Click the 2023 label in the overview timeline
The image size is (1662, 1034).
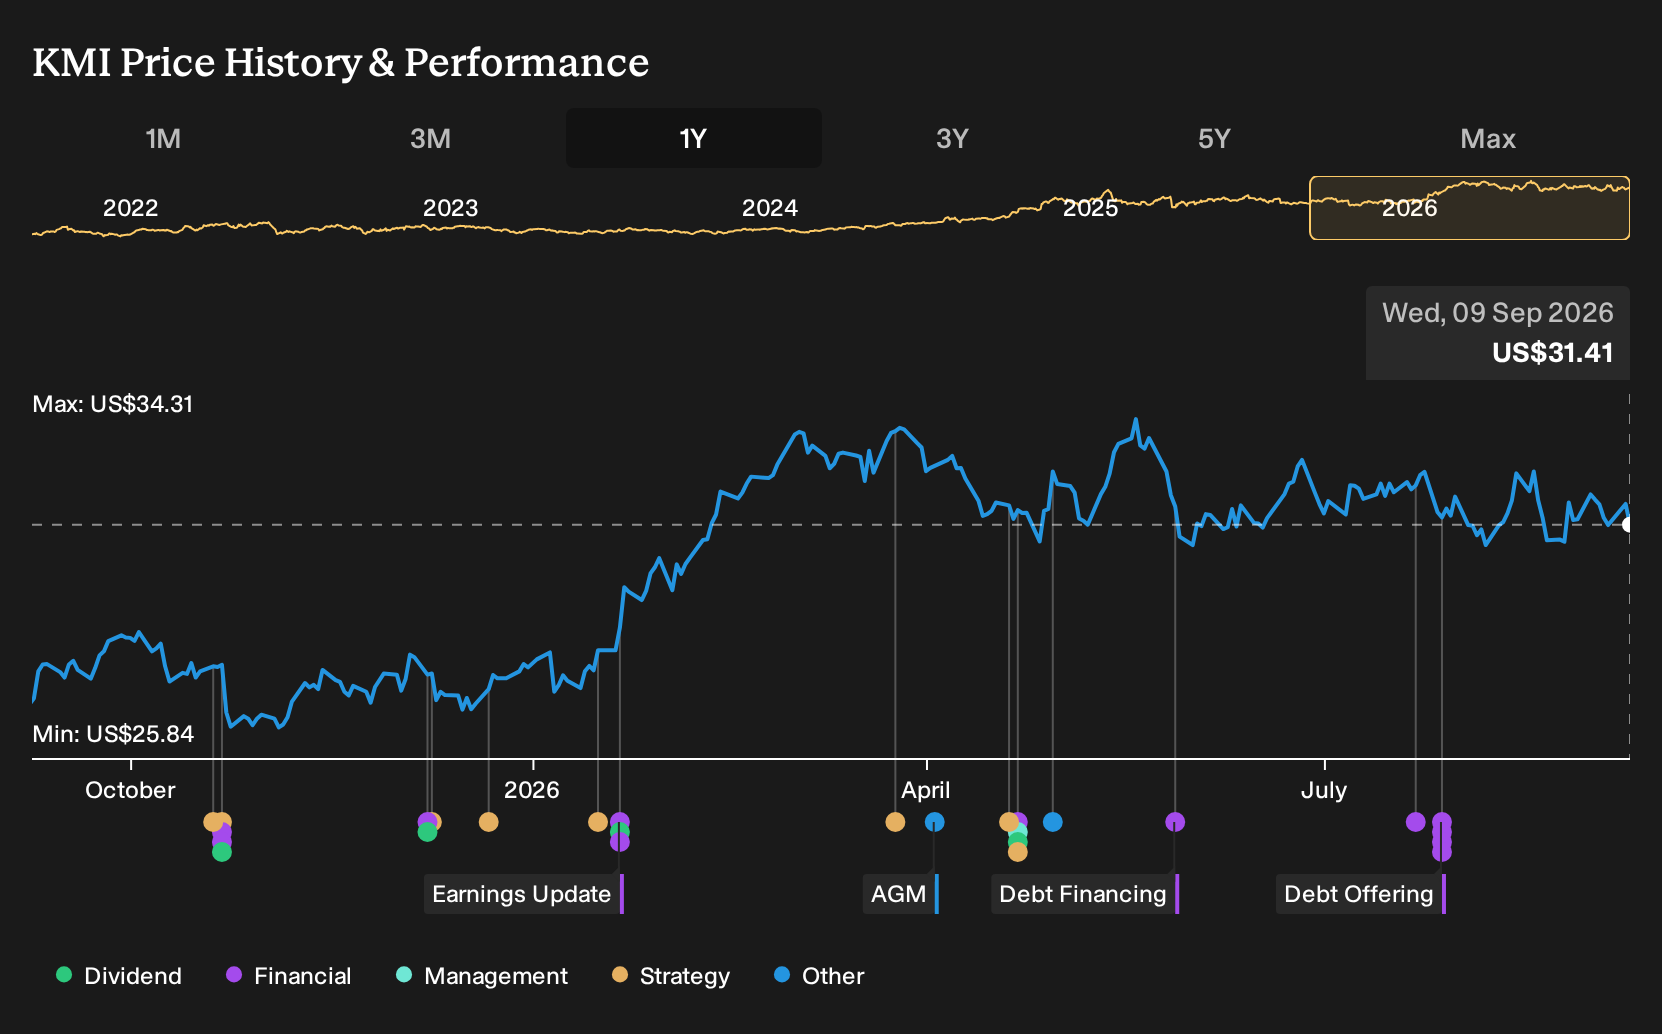[451, 208]
